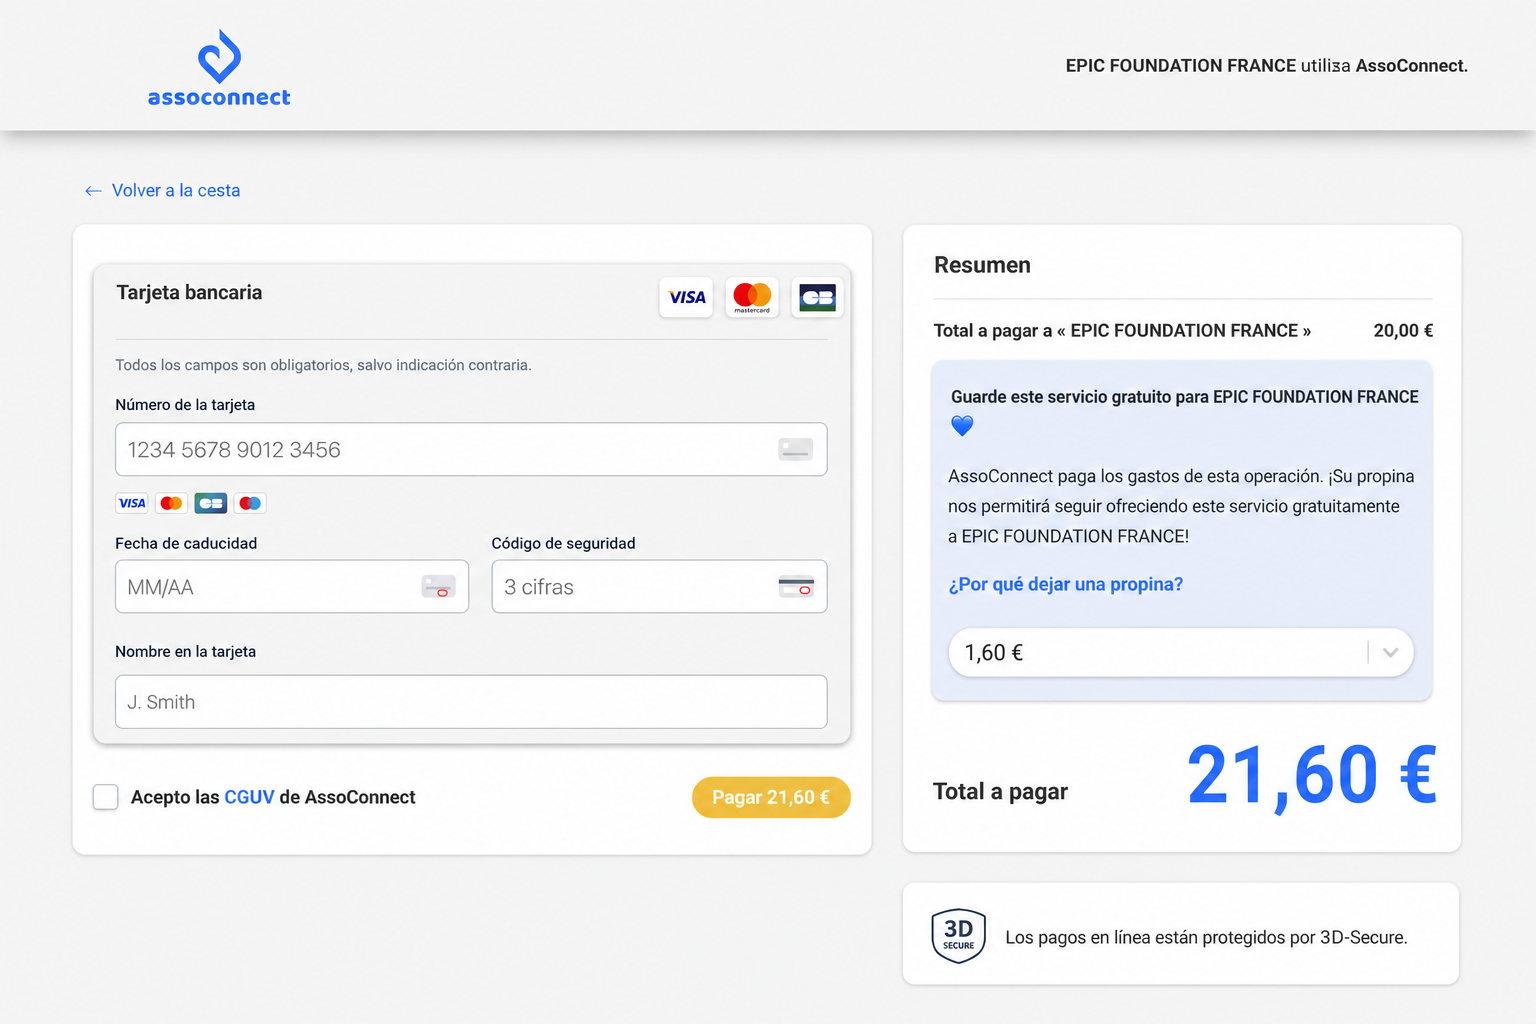This screenshot has height=1024, width=1536.
Task: Click the Pagar 21,60 € button
Action: point(771,797)
